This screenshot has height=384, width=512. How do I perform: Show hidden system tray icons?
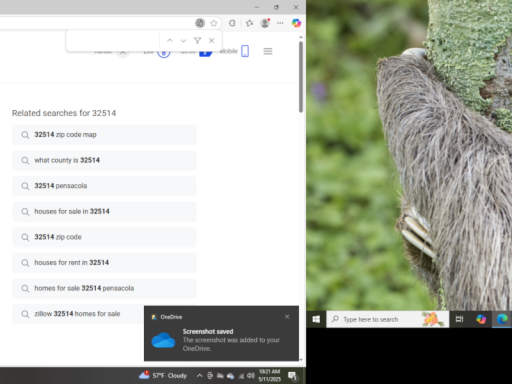point(199,376)
